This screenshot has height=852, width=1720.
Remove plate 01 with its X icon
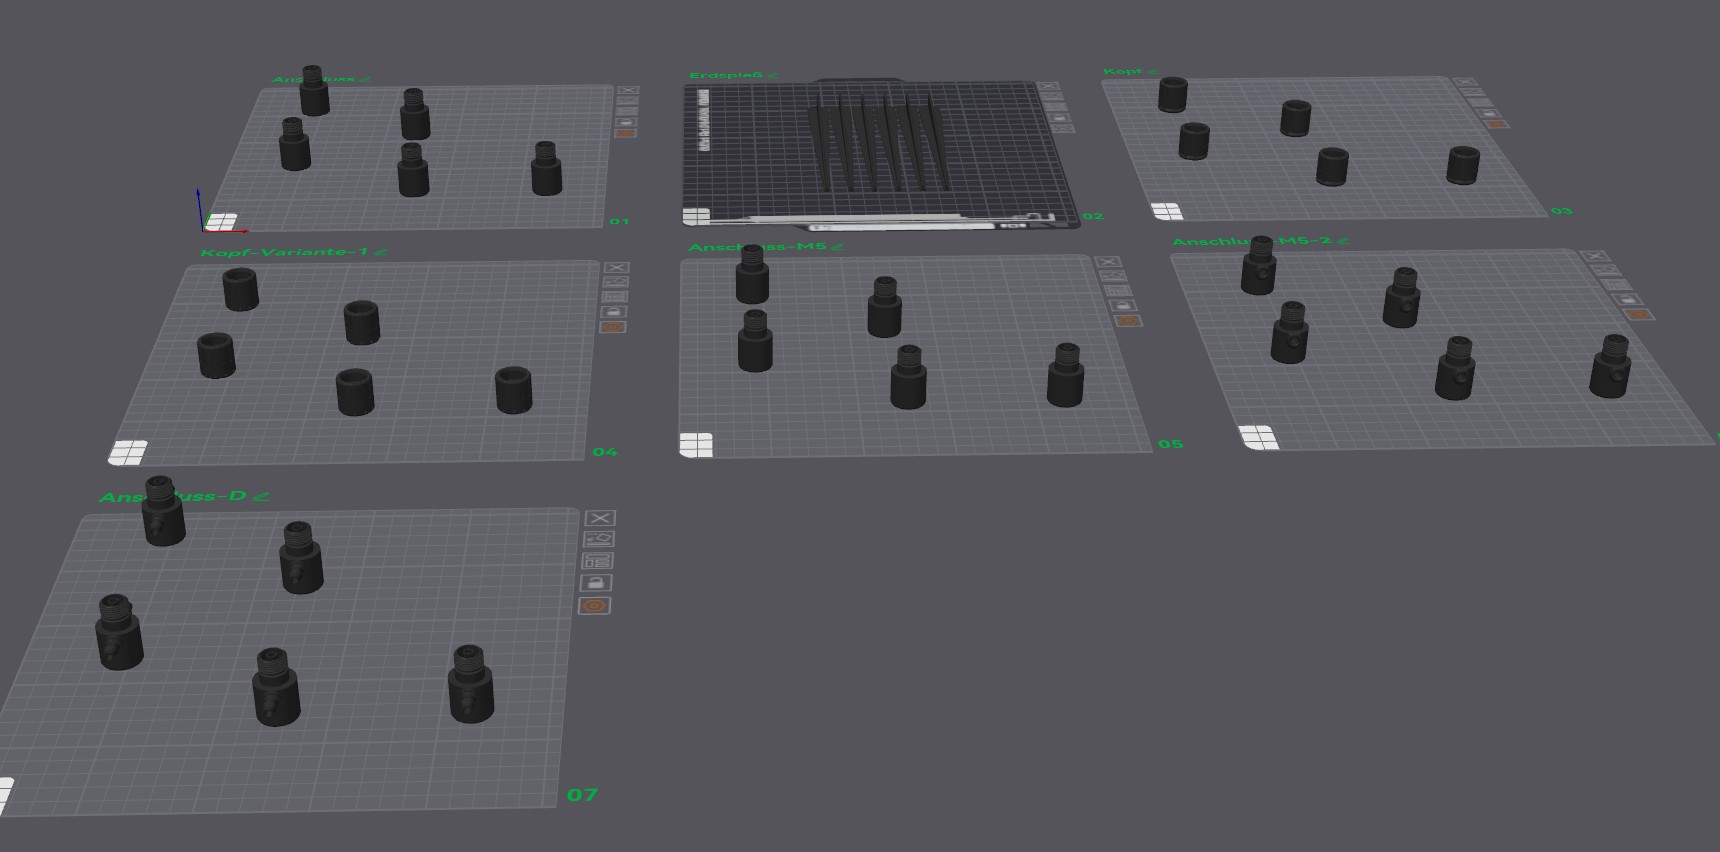point(628,90)
